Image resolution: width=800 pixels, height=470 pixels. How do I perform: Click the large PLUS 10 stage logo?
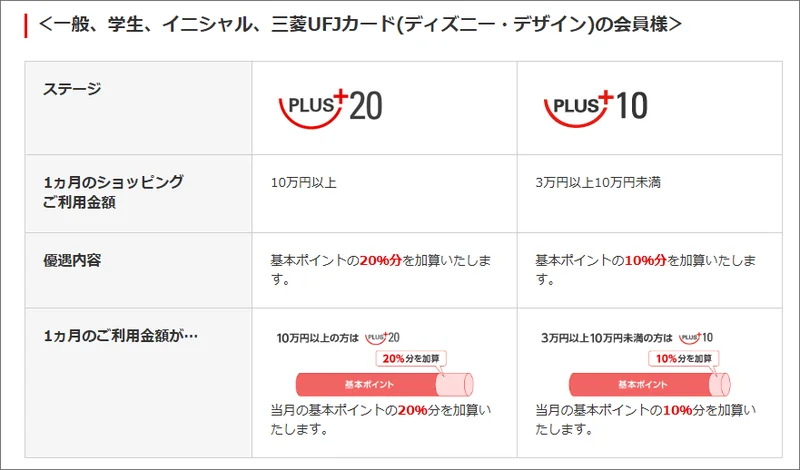596,107
